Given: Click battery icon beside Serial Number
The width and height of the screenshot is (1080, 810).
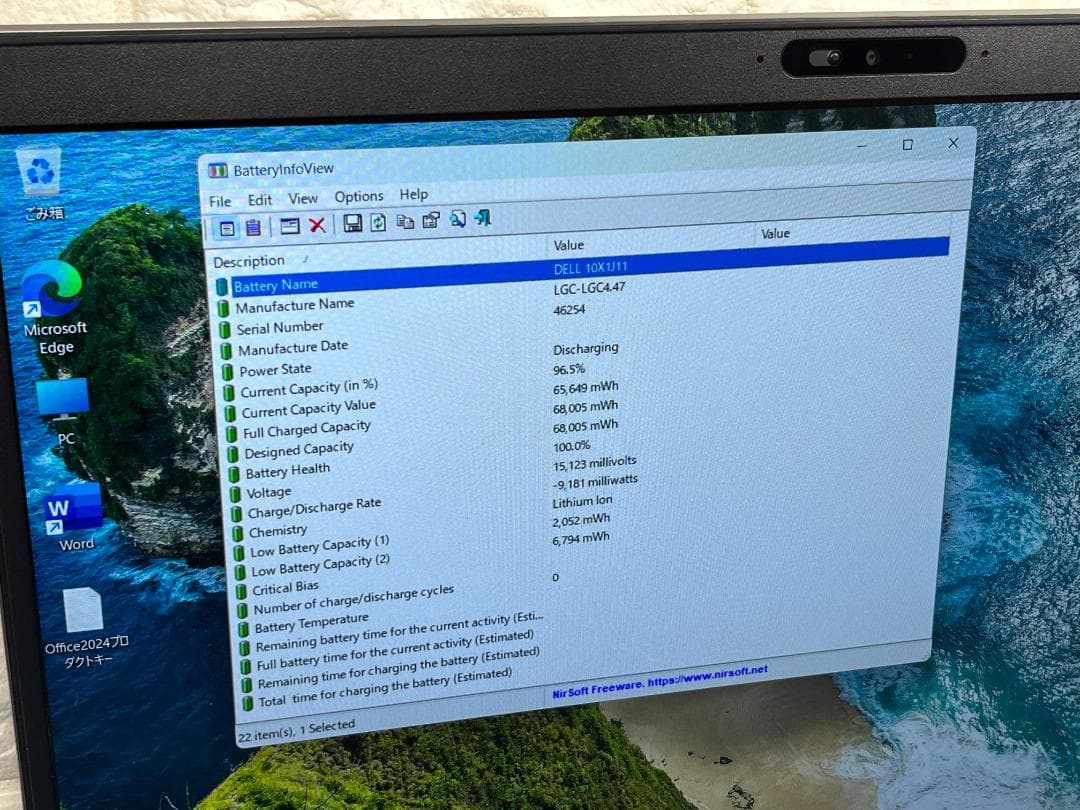Looking at the screenshot, I should coord(225,330).
